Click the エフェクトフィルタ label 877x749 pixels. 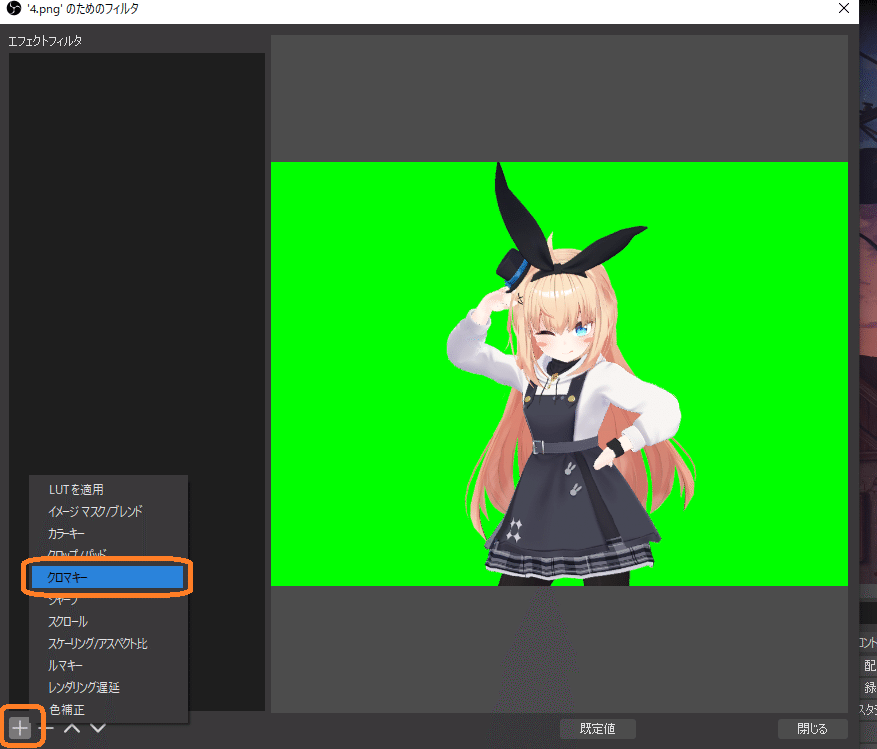[x=45, y=41]
